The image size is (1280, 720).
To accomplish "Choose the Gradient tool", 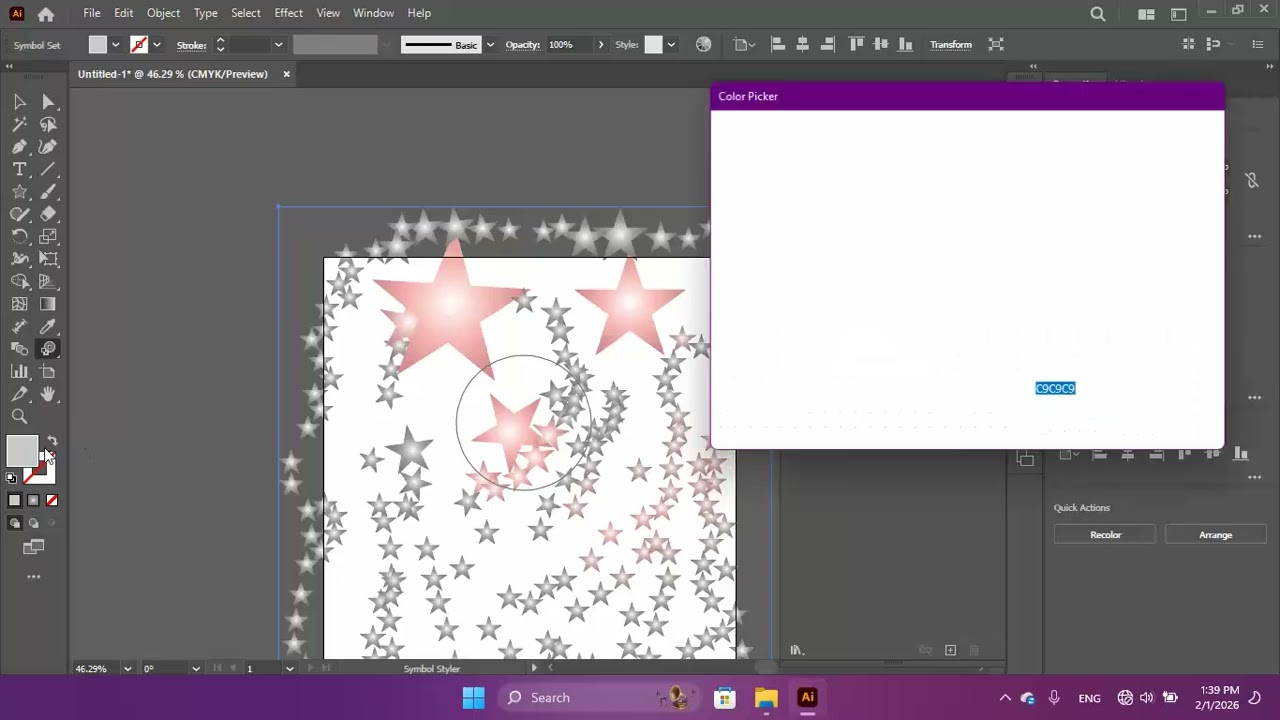I will (48, 304).
